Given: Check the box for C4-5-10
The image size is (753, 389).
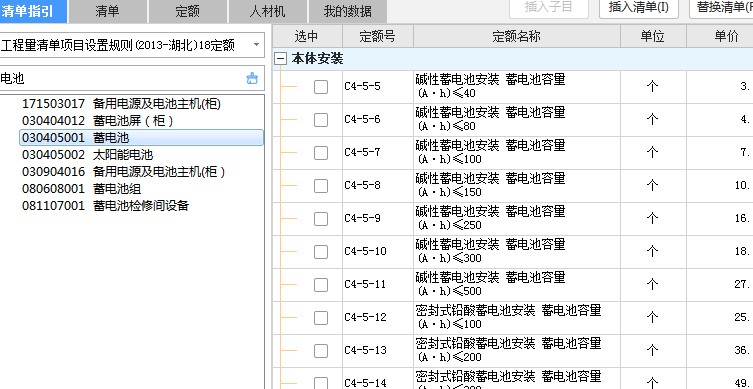Looking at the screenshot, I should click(321, 252).
